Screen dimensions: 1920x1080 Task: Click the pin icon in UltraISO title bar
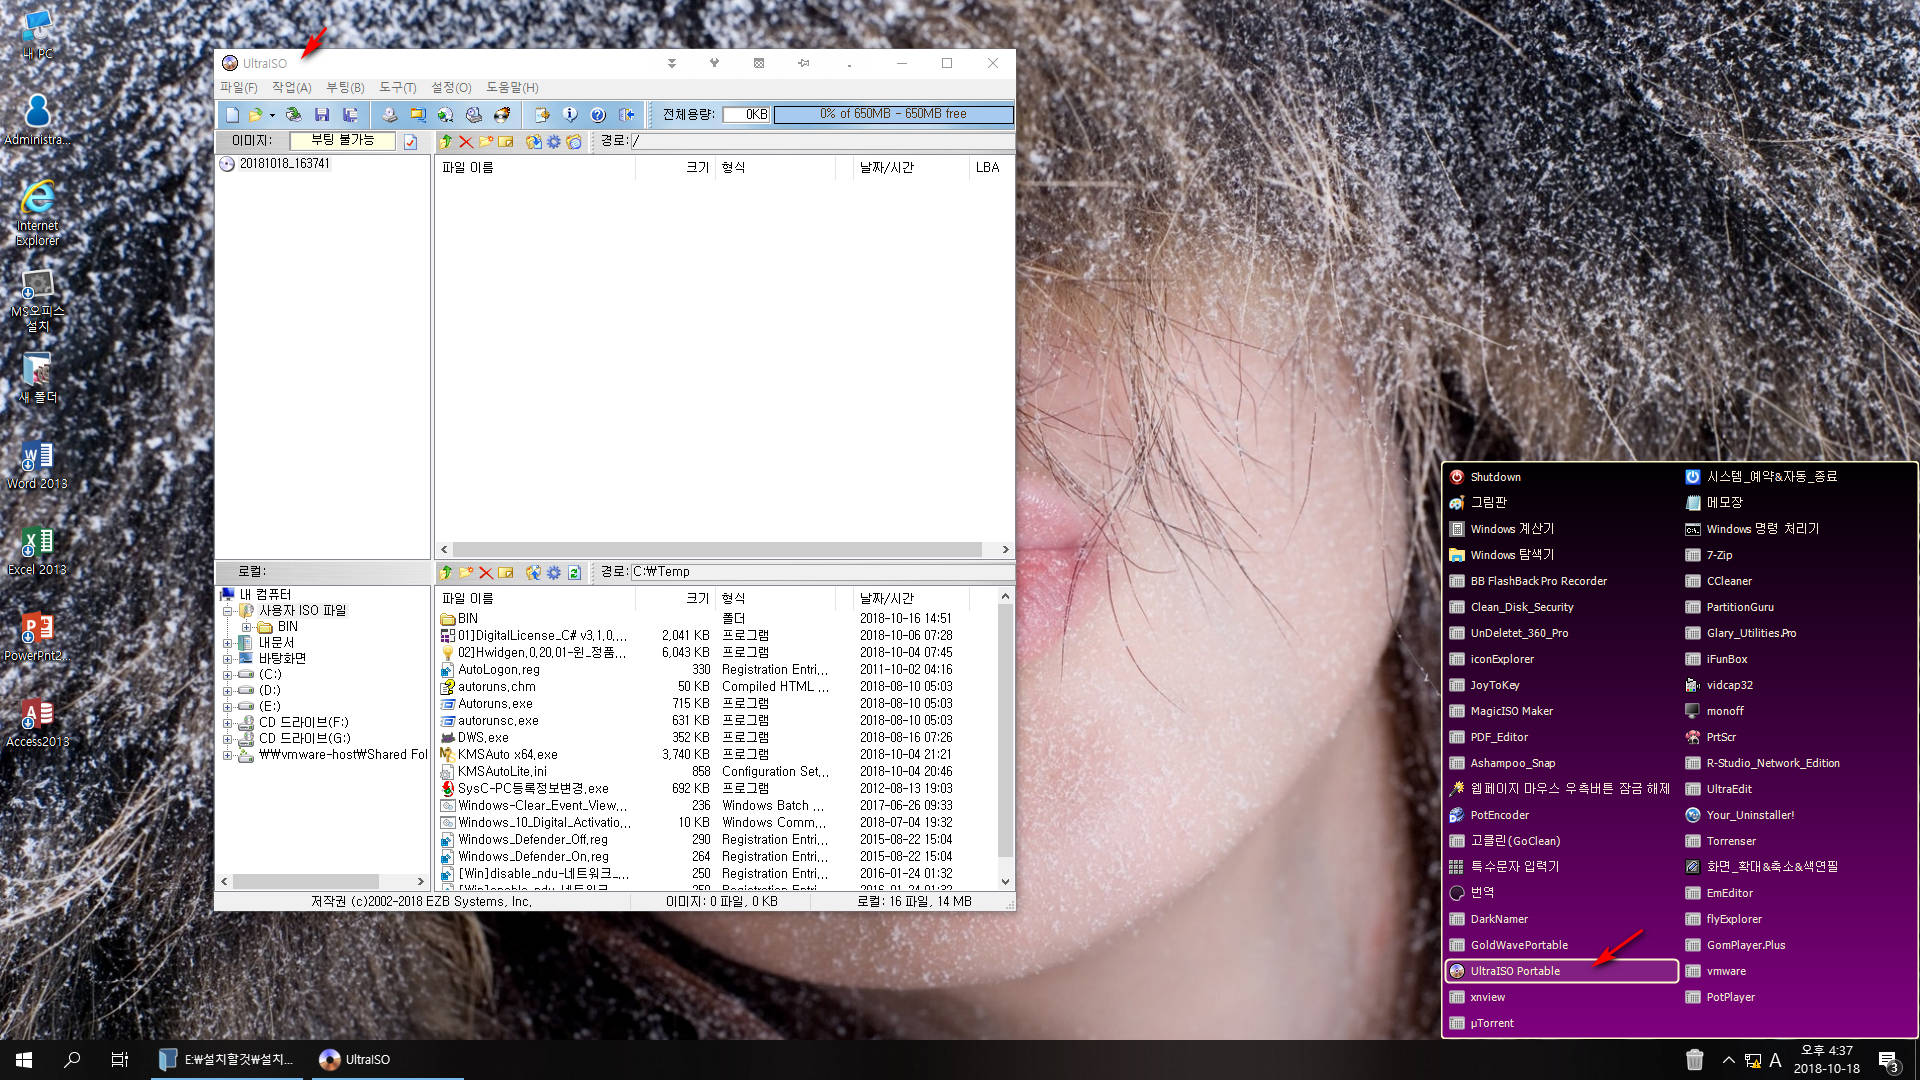click(803, 63)
